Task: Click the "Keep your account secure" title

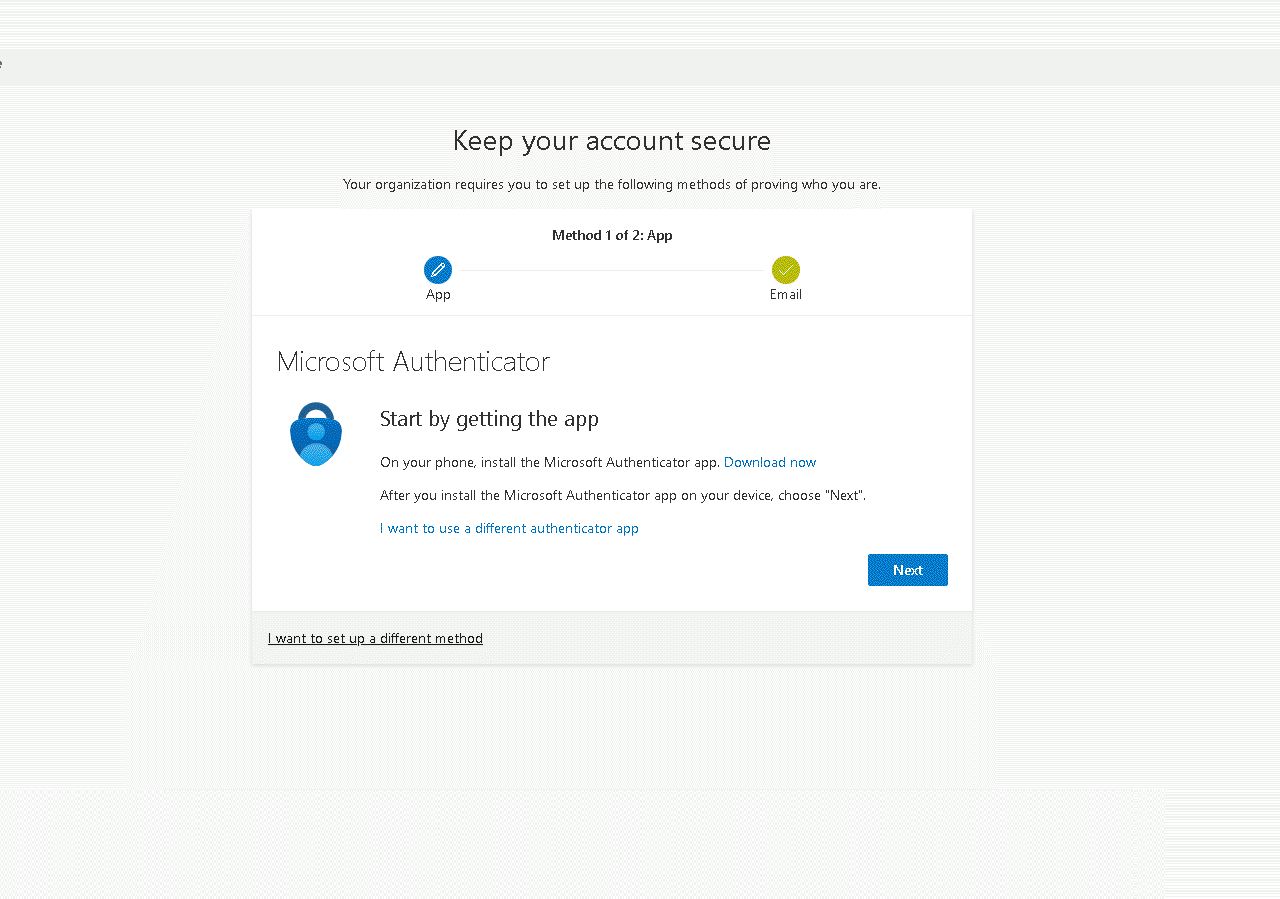Action: (x=612, y=141)
